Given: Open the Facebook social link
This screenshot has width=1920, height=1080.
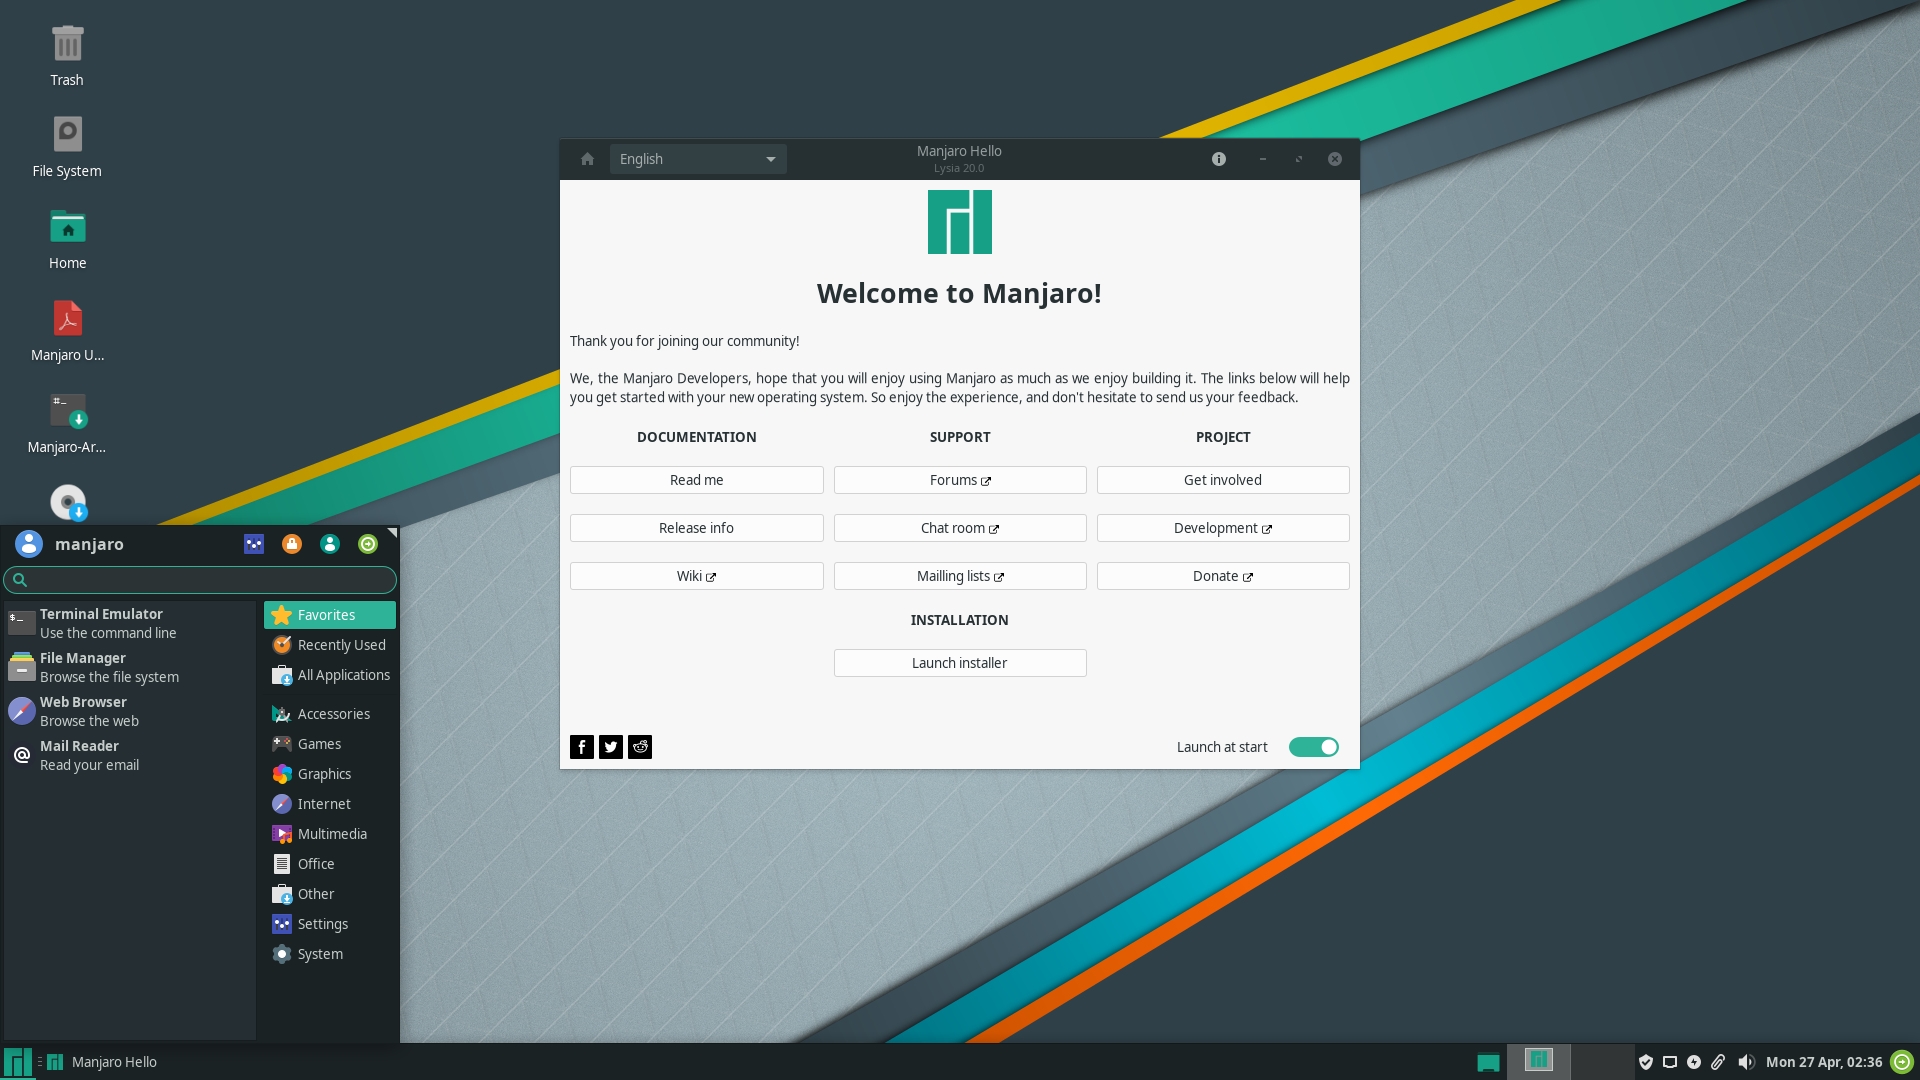Looking at the screenshot, I should [582, 746].
